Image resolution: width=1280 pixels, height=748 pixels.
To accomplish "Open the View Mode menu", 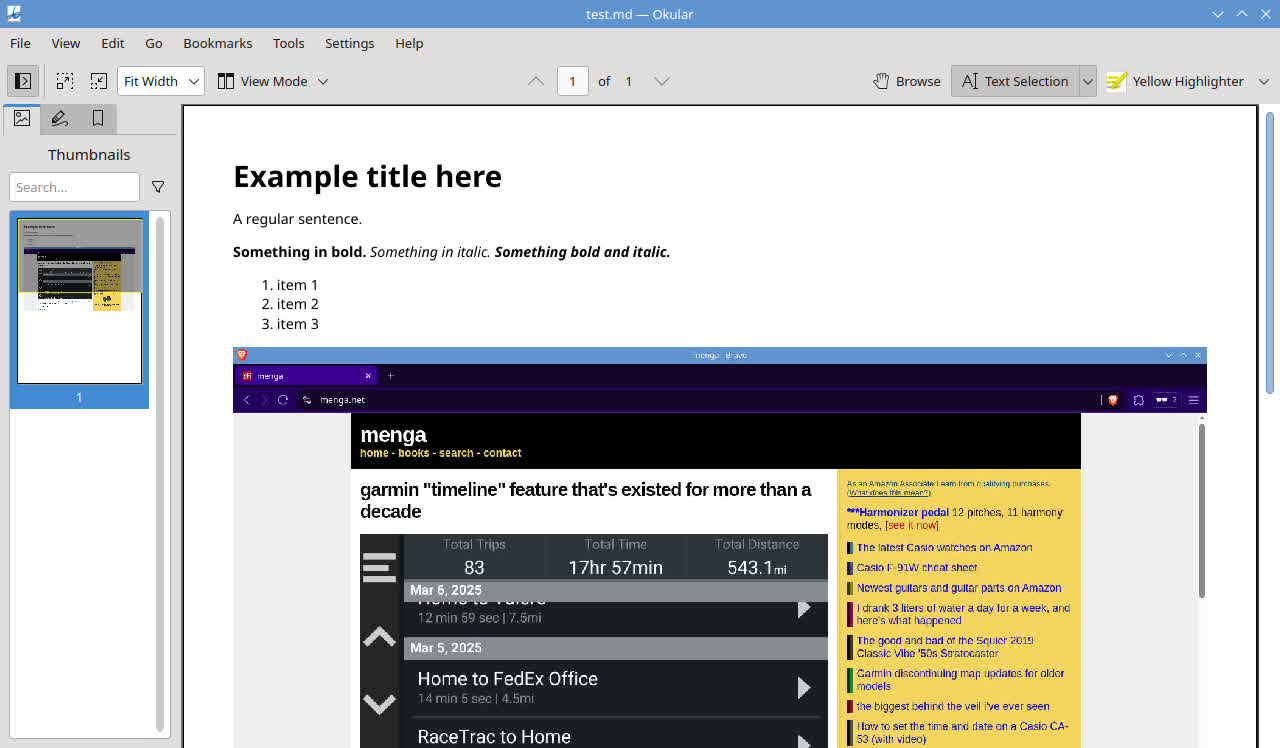I will pyautogui.click(x=273, y=81).
